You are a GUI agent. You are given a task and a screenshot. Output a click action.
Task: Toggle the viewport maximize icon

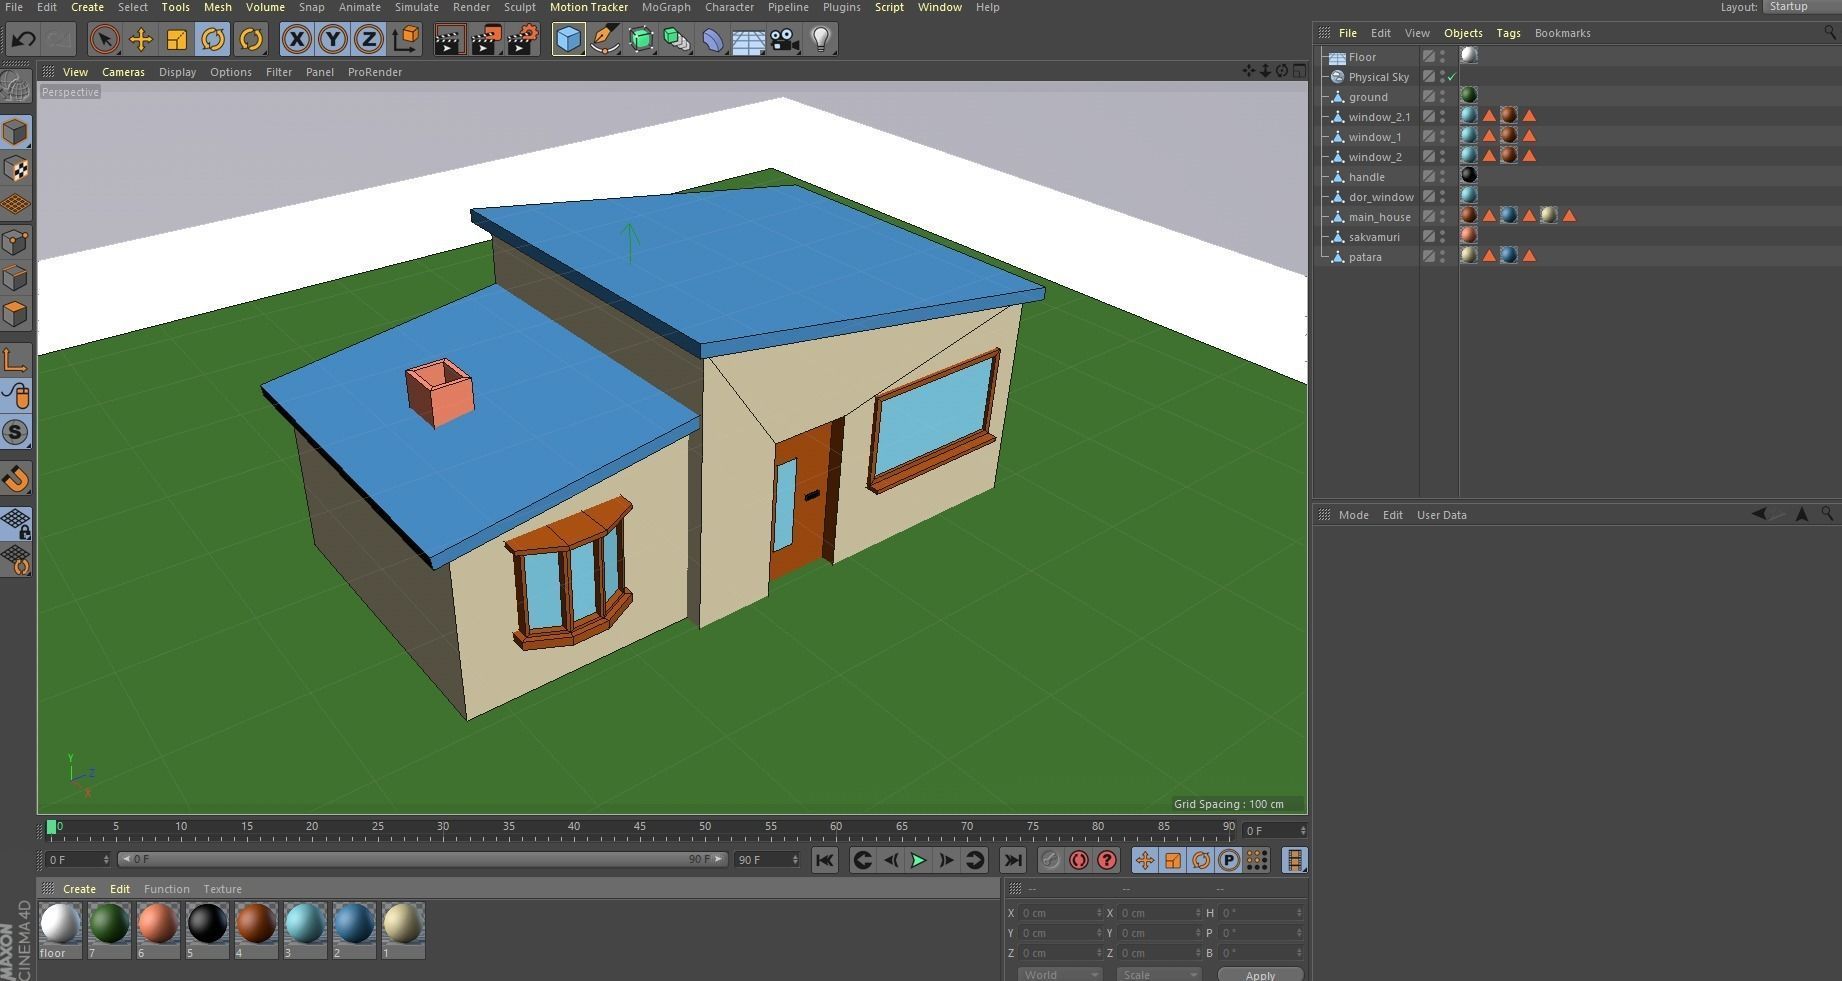1299,71
